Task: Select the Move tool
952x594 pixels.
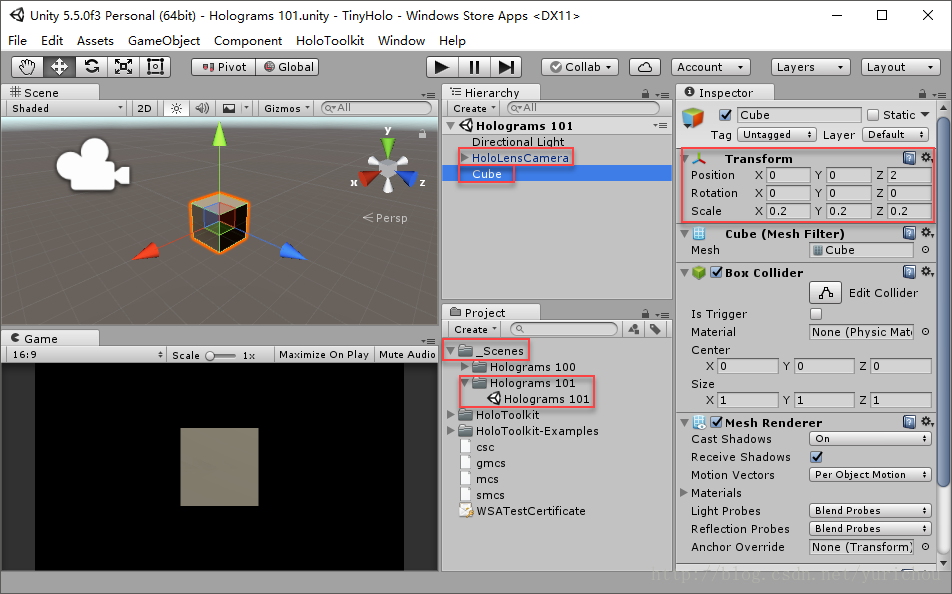Action: coord(60,67)
